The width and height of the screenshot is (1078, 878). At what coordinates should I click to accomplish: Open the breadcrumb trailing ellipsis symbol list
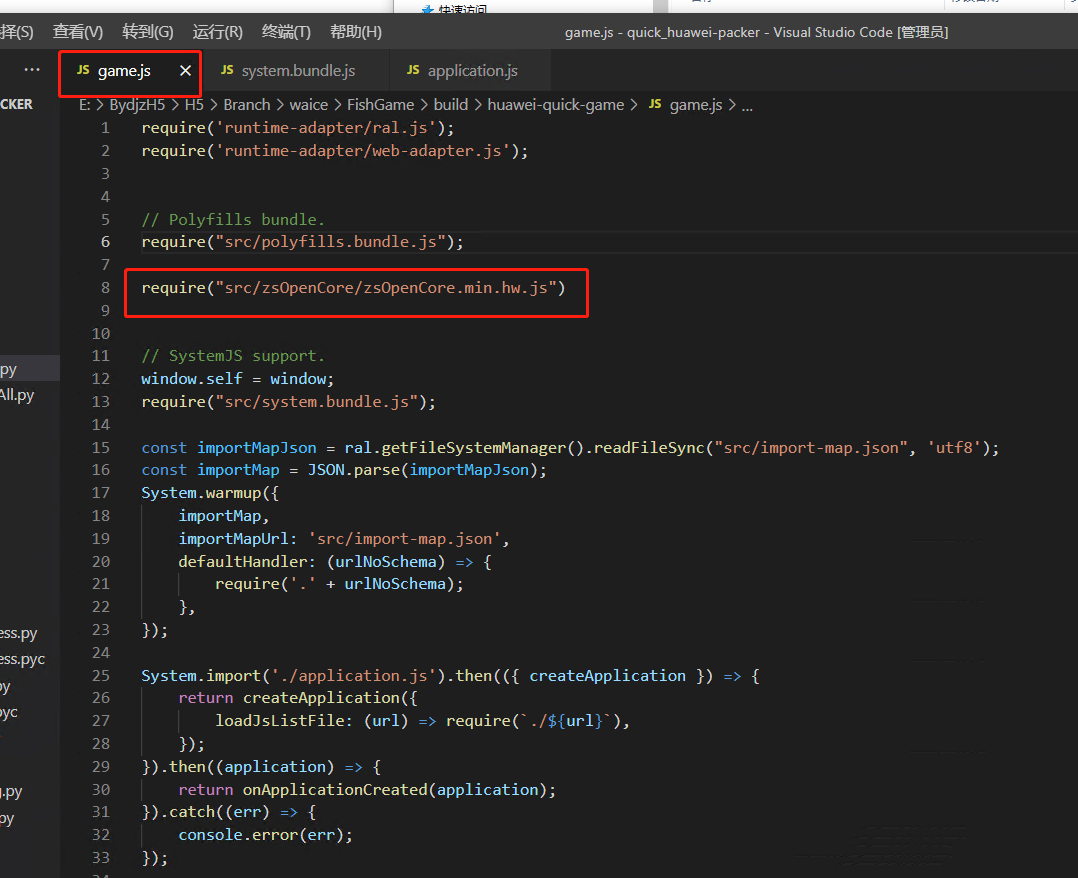pos(747,106)
